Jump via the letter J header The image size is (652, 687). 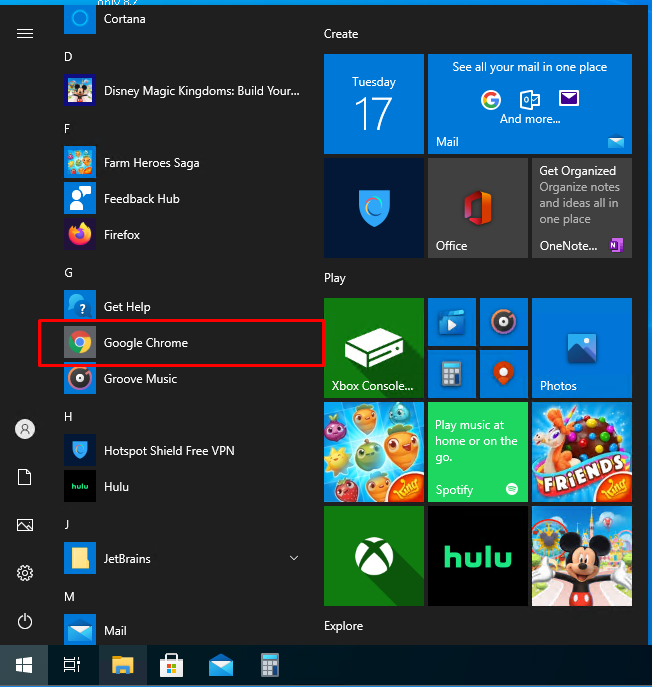pos(67,524)
